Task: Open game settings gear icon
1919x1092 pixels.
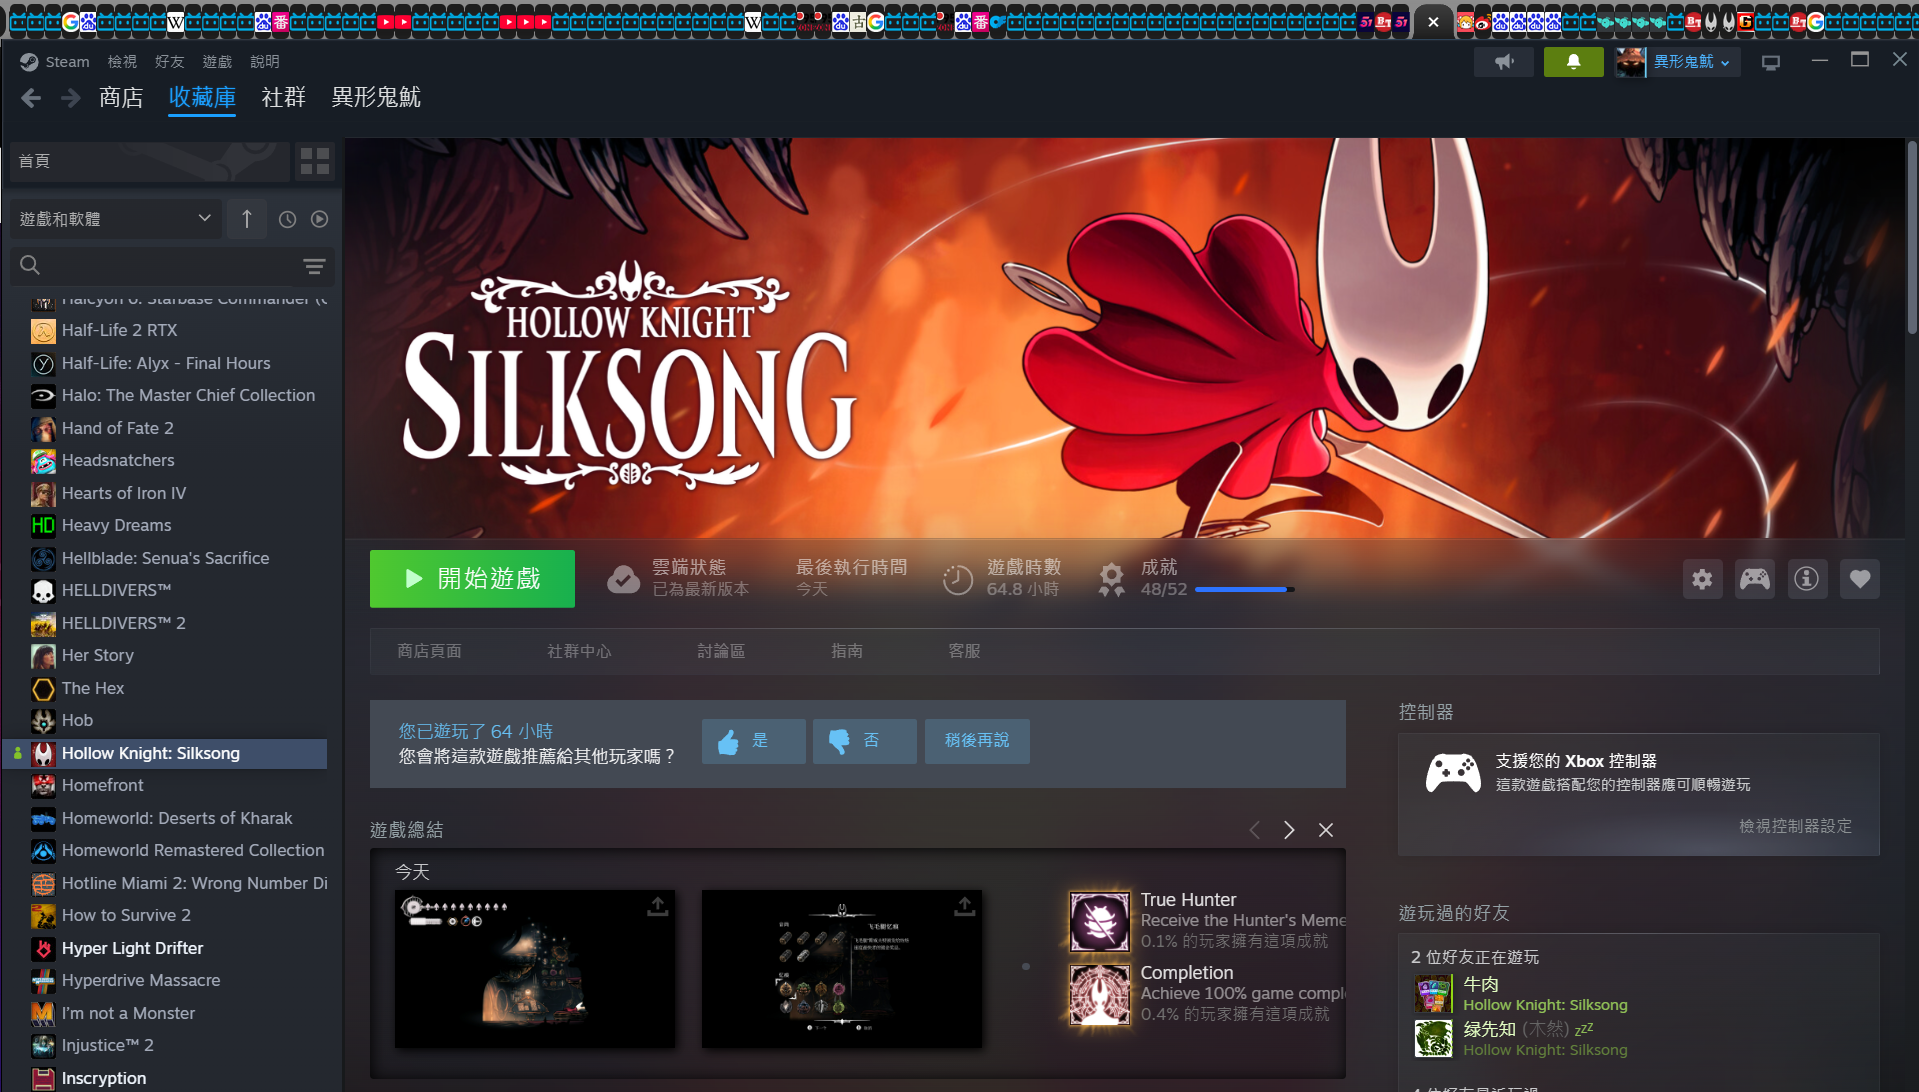Action: point(1702,579)
